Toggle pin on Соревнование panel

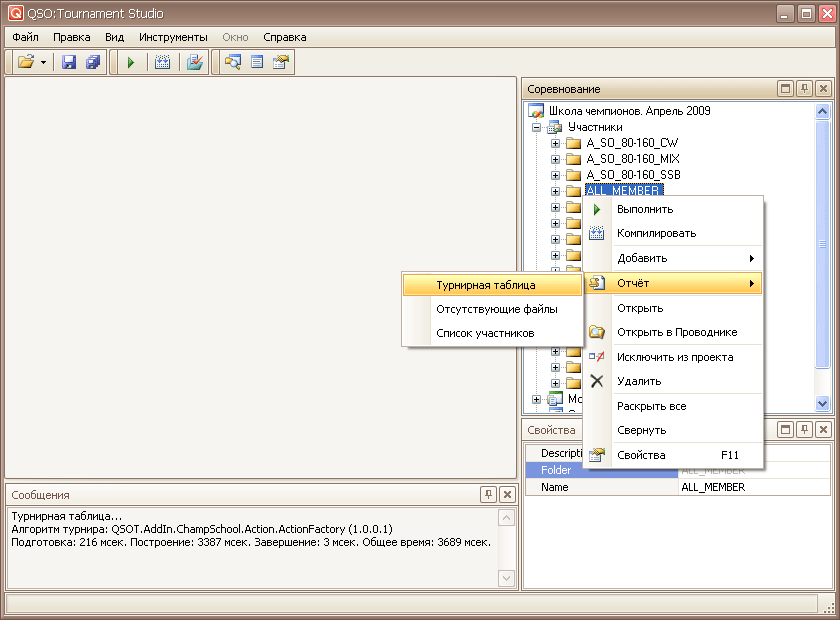coord(804,89)
